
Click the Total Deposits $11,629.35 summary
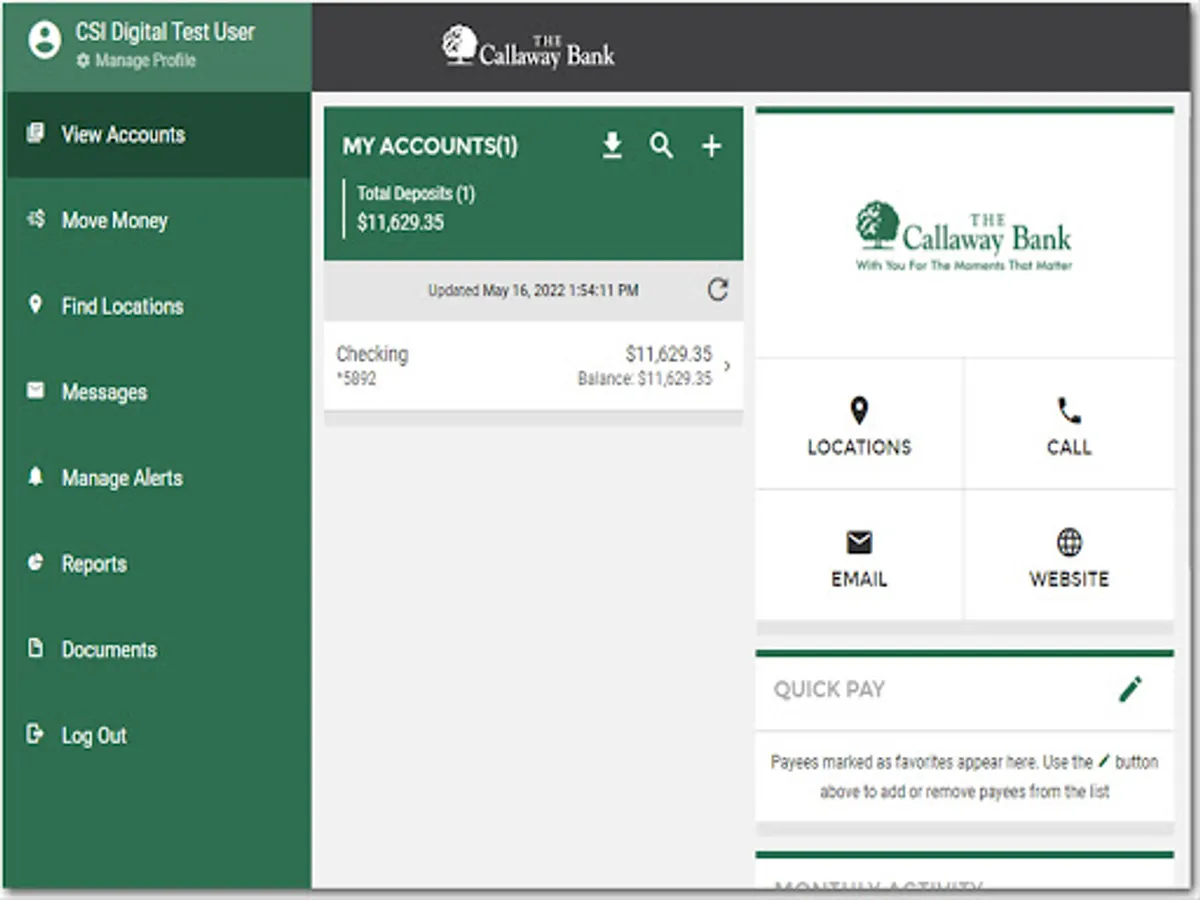pyautogui.click(x=410, y=208)
